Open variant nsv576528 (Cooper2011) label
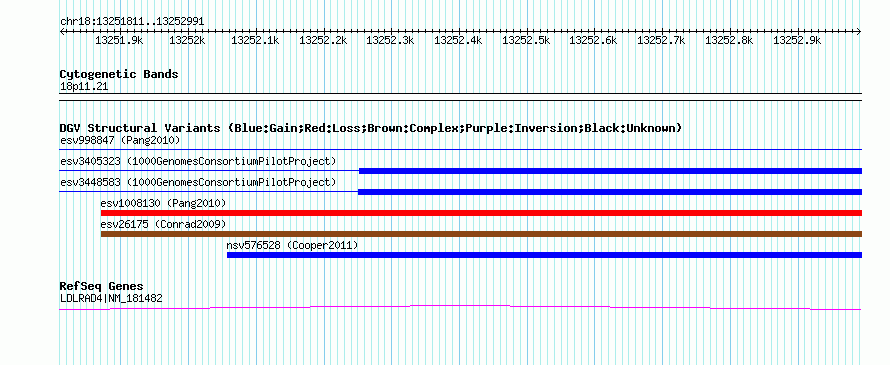 (x=292, y=245)
